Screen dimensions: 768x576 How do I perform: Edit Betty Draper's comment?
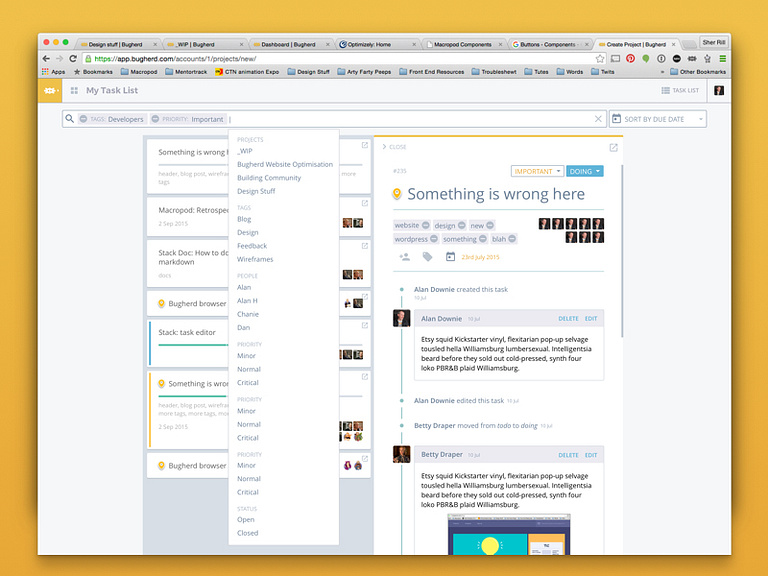591,455
